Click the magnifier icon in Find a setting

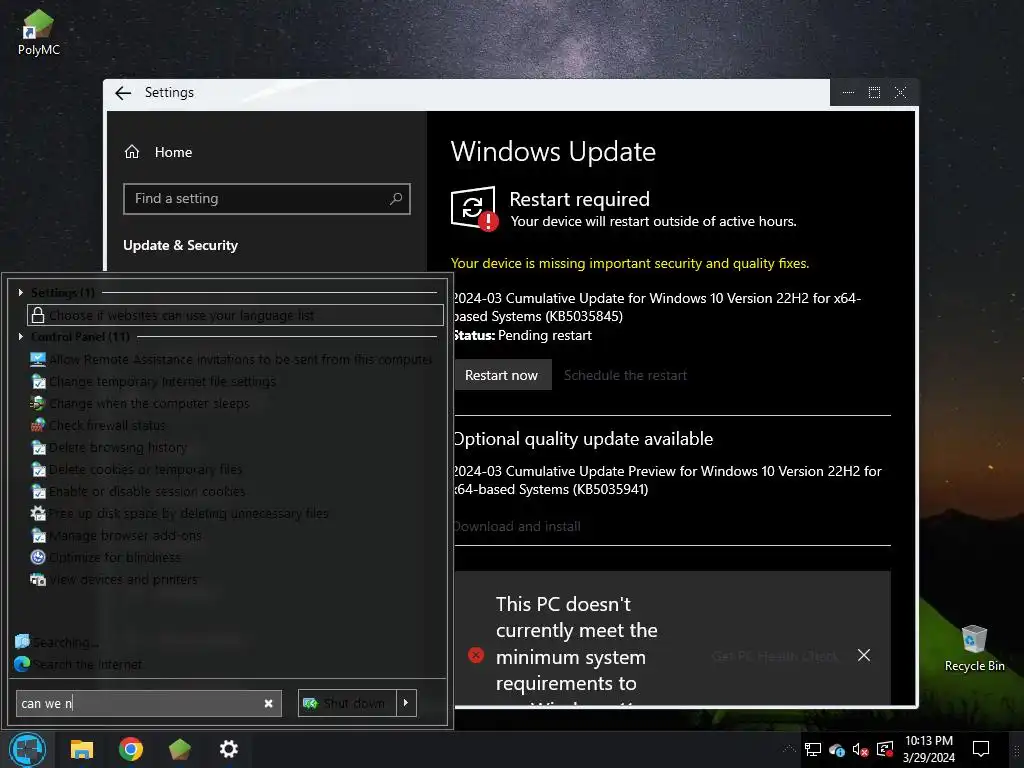pos(396,199)
